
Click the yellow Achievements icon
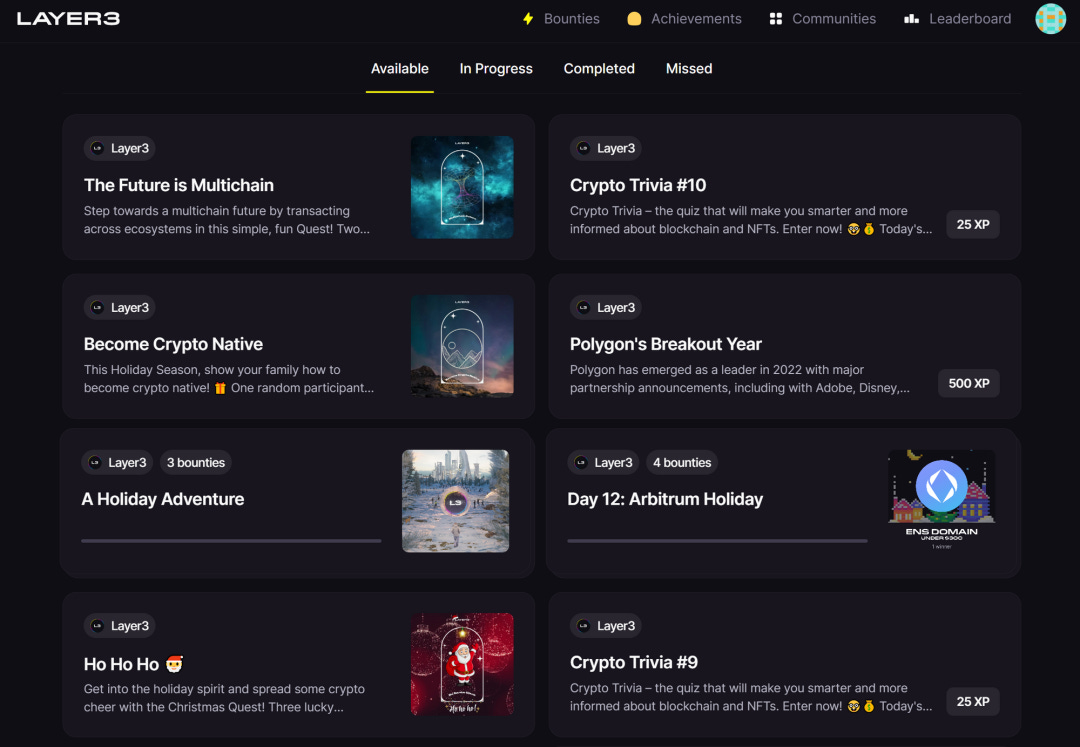pyautogui.click(x=634, y=19)
